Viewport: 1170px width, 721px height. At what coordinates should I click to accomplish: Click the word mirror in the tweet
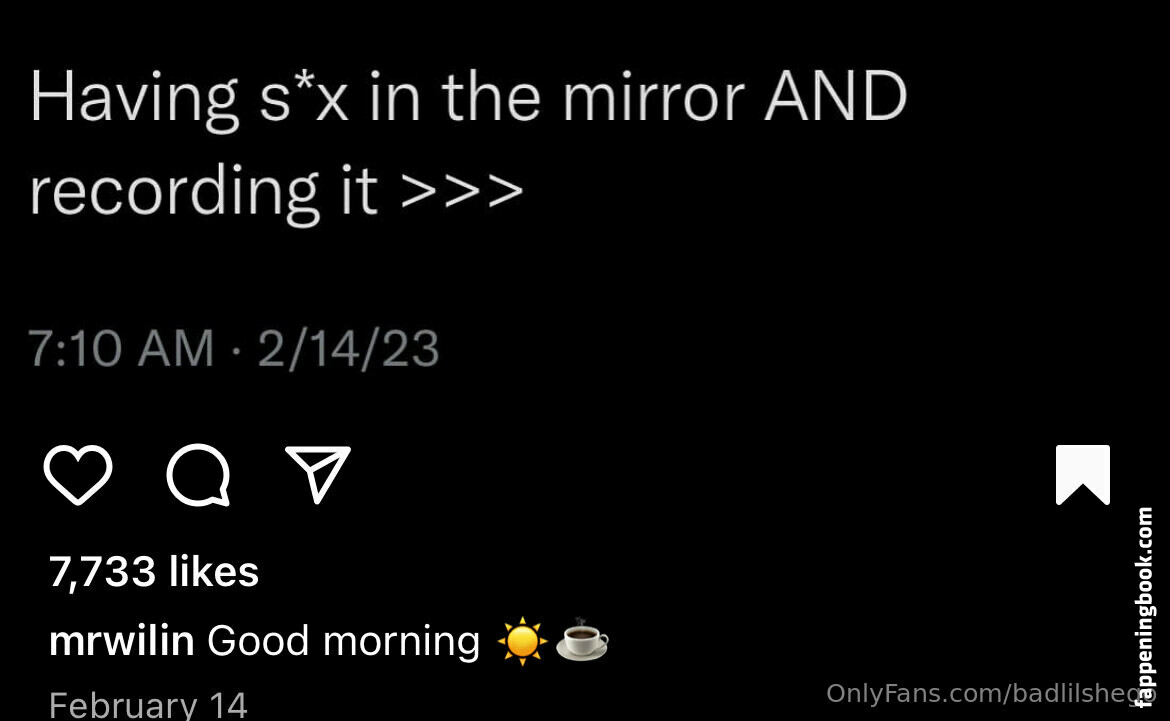coord(654,98)
